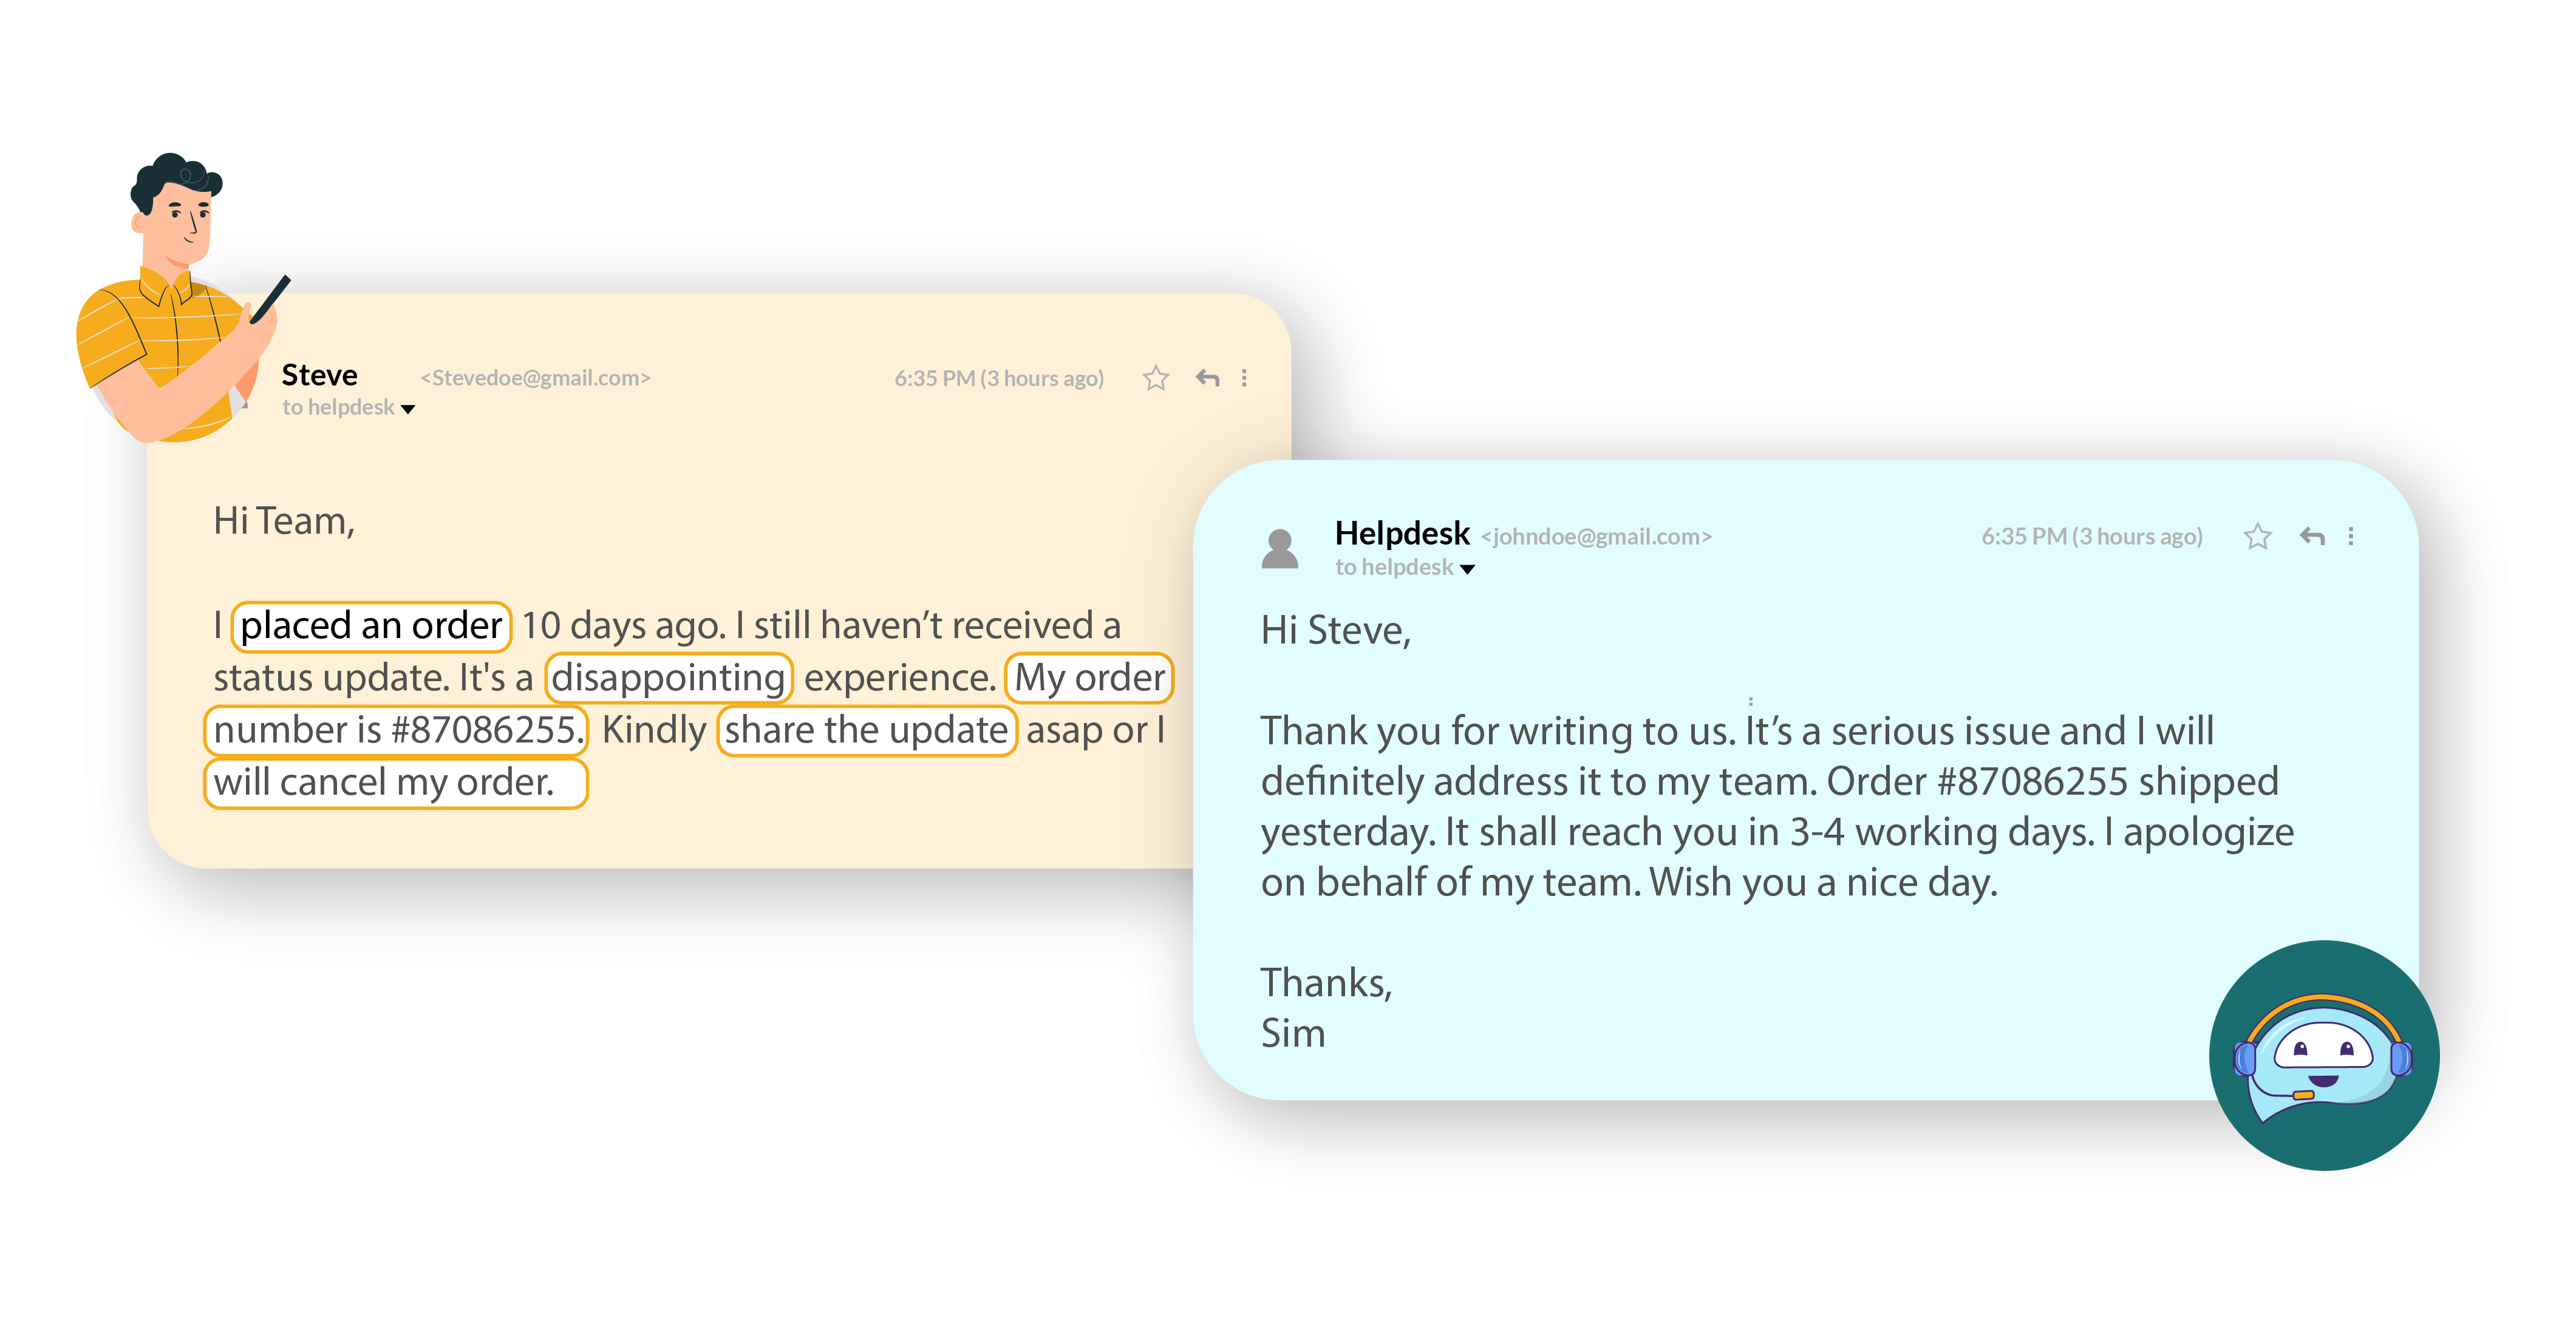
Task: Open the chatbot robot icon
Action: (x=2323, y=1055)
